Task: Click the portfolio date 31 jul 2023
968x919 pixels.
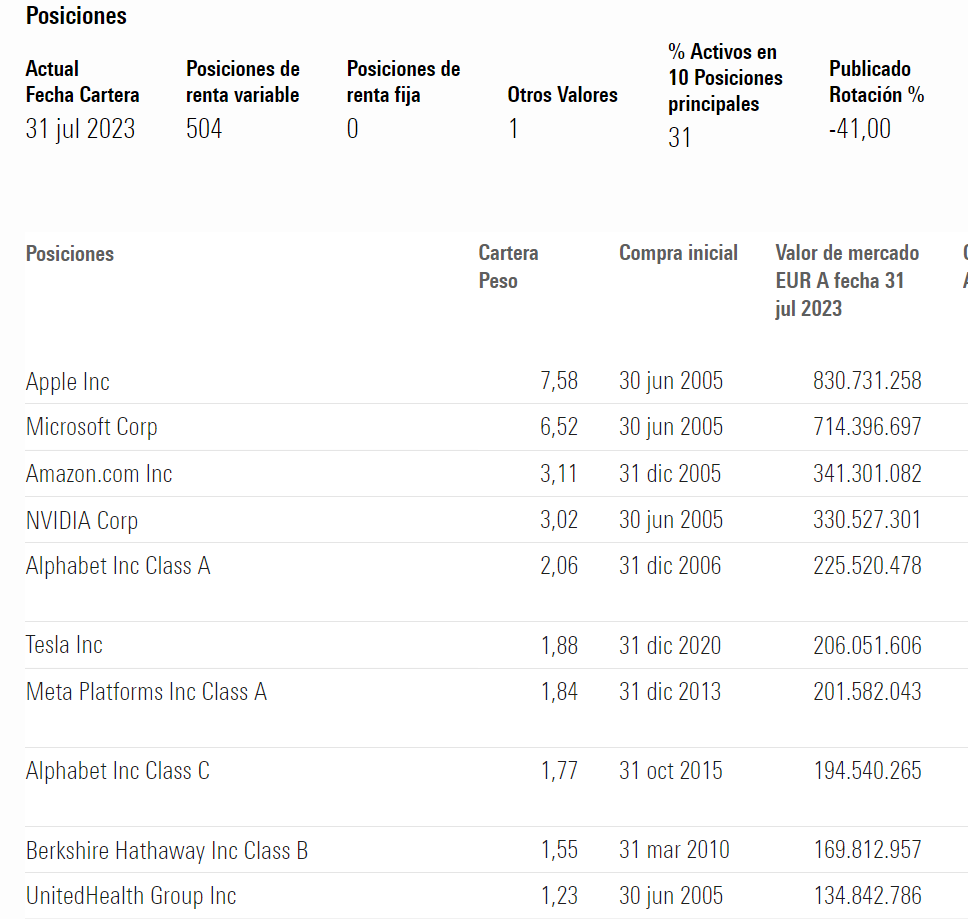Action: click(x=80, y=129)
